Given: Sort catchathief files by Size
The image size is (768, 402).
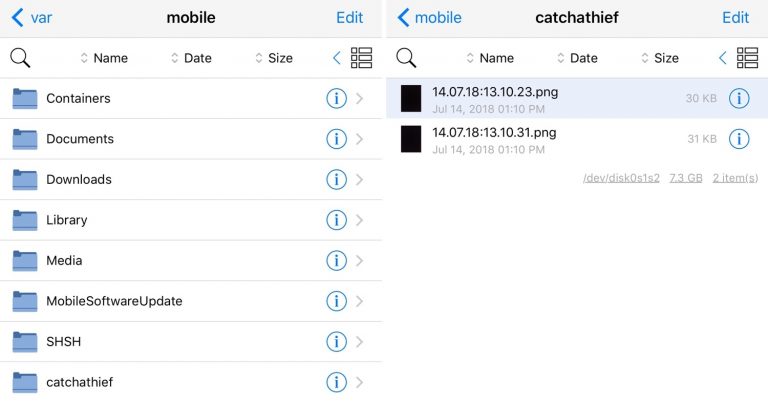Looking at the screenshot, I should tap(660, 58).
